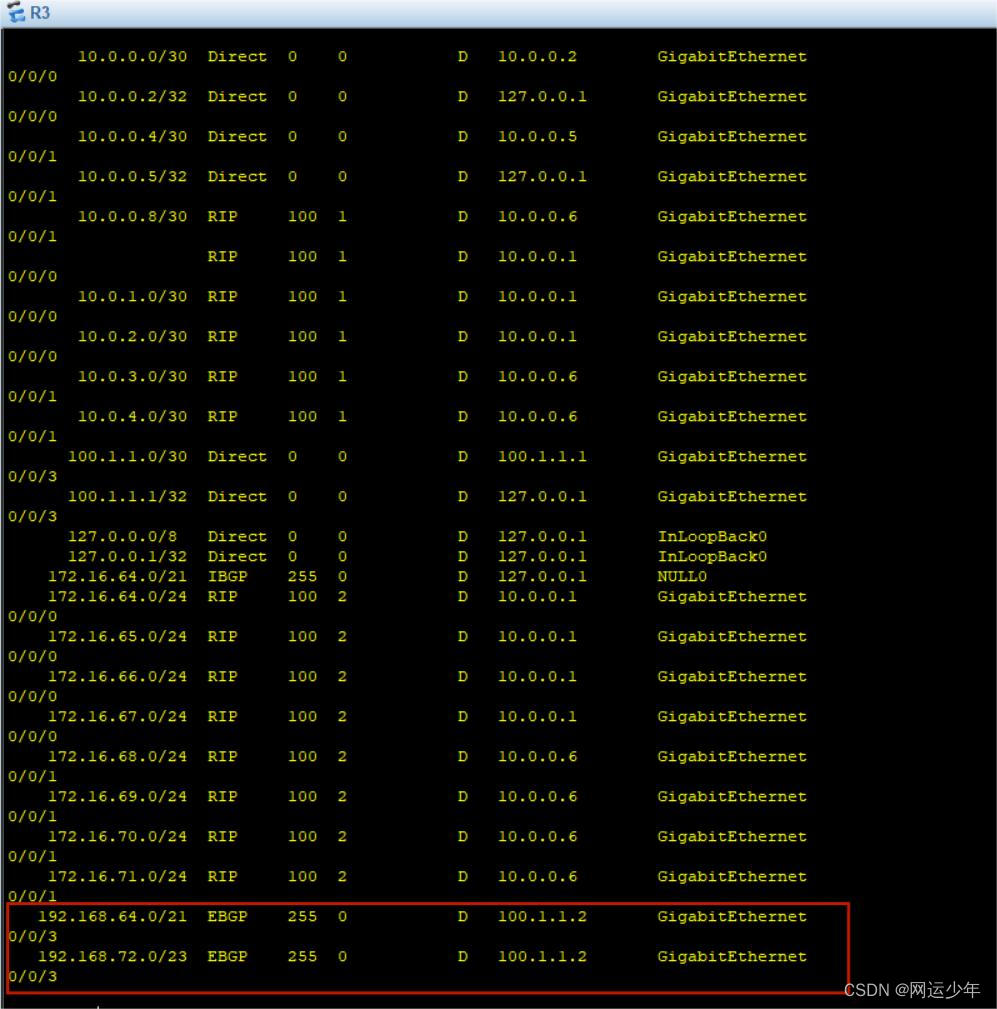Click the R3 window title text
Screen dimensions: 997x1009
tap(40, 13)
